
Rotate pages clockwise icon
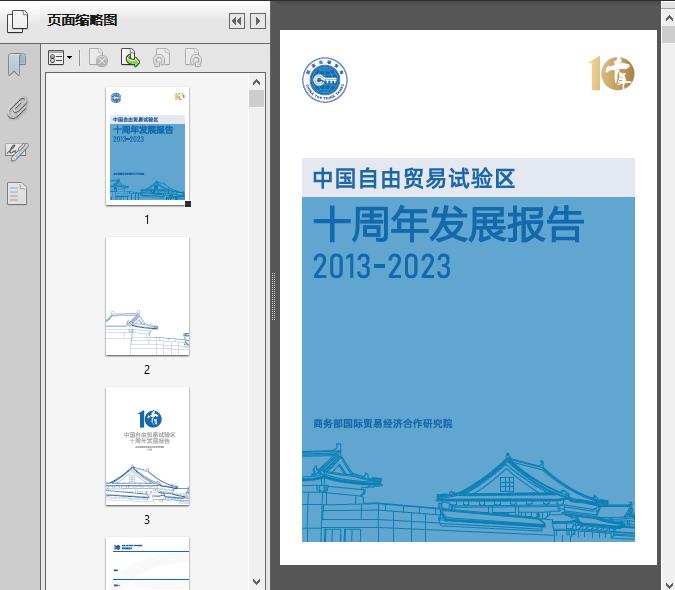(193, 58)
